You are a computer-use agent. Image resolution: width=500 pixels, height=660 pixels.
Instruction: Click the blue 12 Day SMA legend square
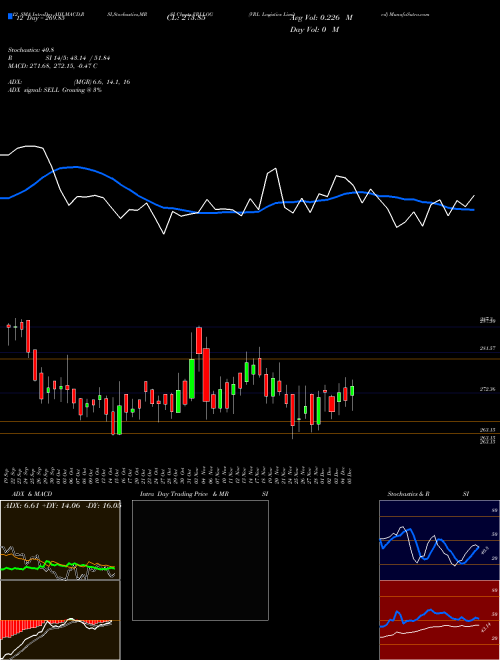pyautogui.click(x=10, y=17)
